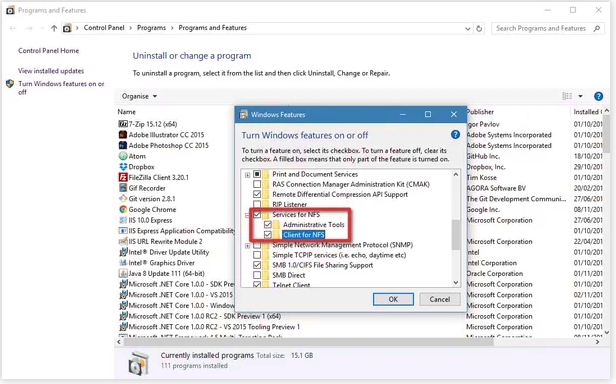The image size is (616, 384).
Task: Collapse the Services for NFS node
Action: 248,215
